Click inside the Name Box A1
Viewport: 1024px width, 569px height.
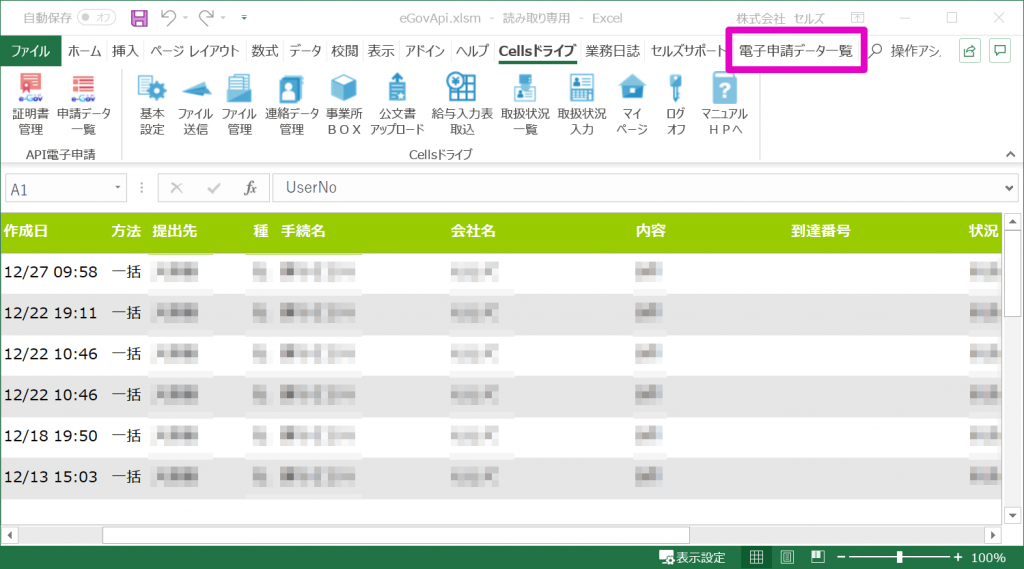click(x=59, y=189)
